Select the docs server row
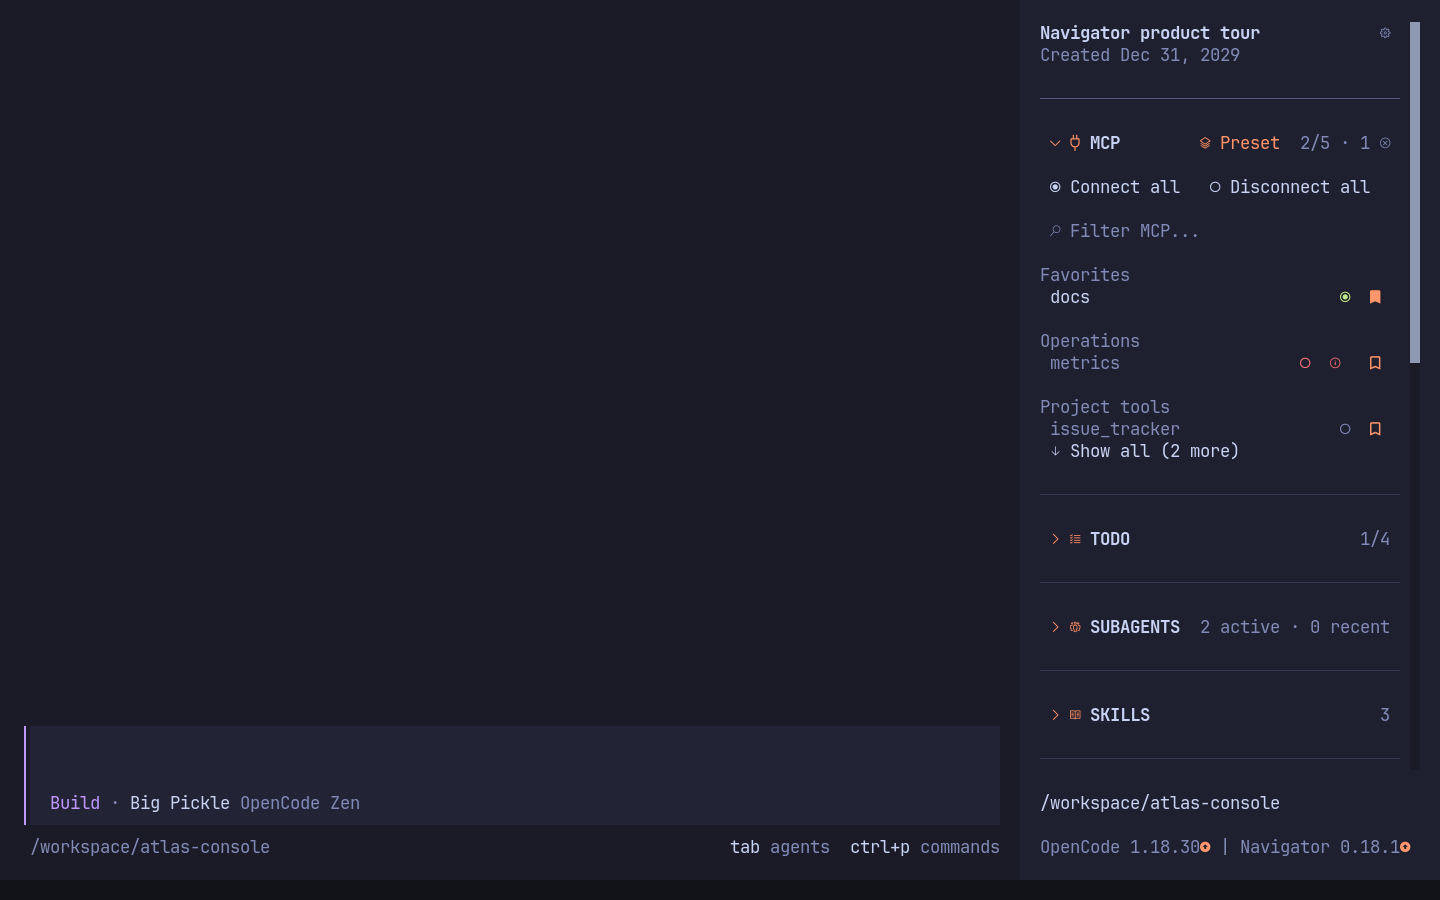Viewport: 1440px width, 900px height. [1220, 297]
